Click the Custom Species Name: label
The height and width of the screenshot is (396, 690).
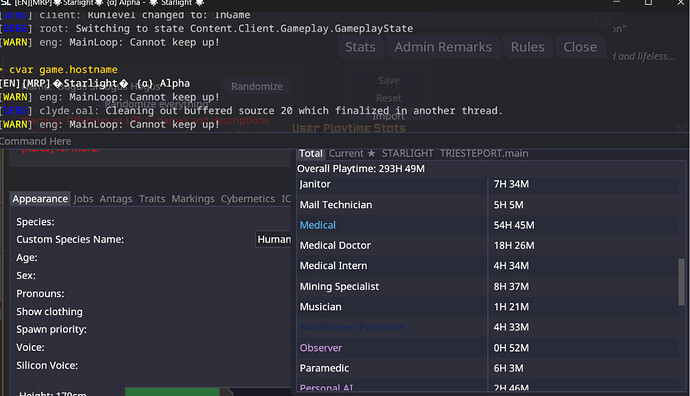pyautogui.click(x=70, y=239)
